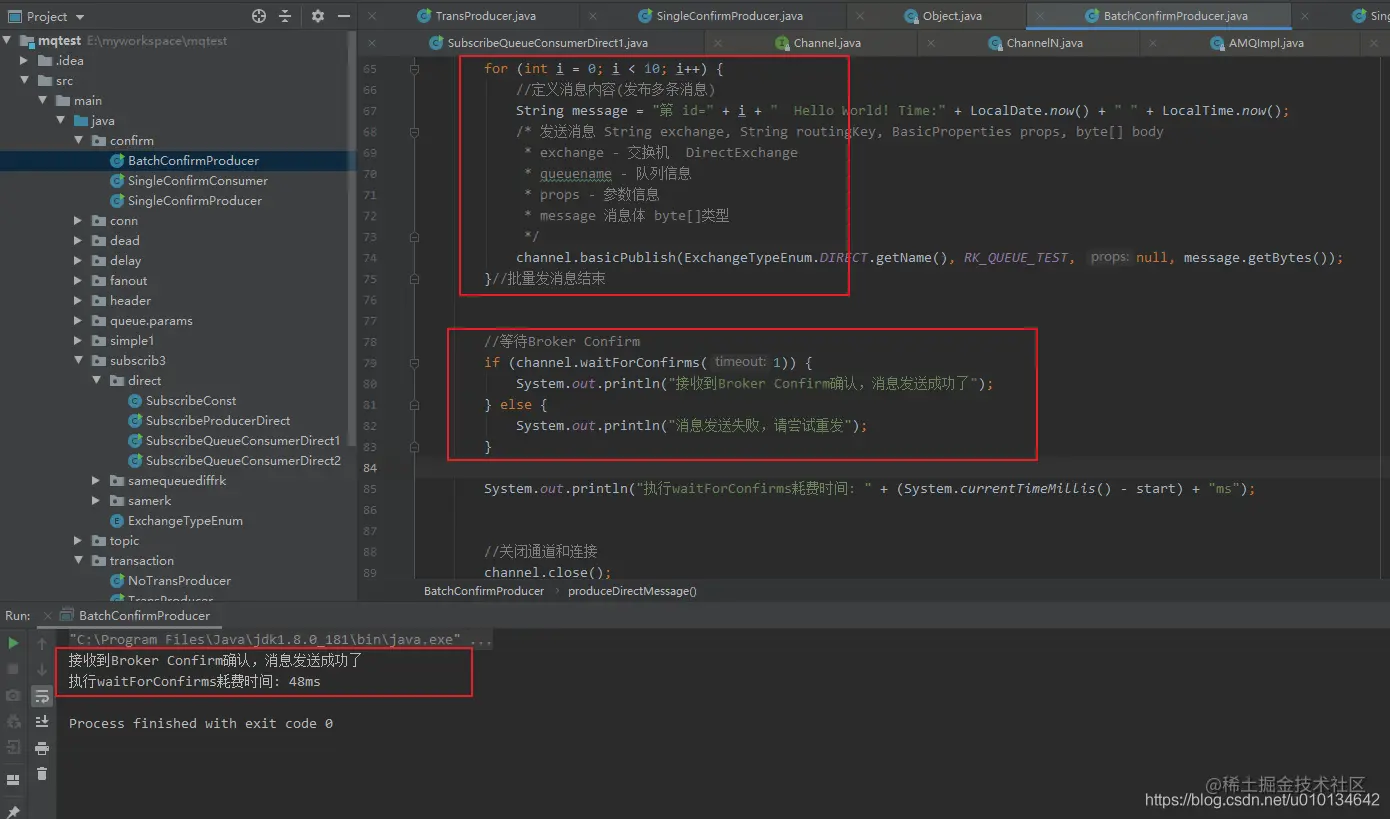Image resolution: width=1390 pixels, height=819 pixels.
Task: Collapse the confirm package
Action: pos(78,141)
